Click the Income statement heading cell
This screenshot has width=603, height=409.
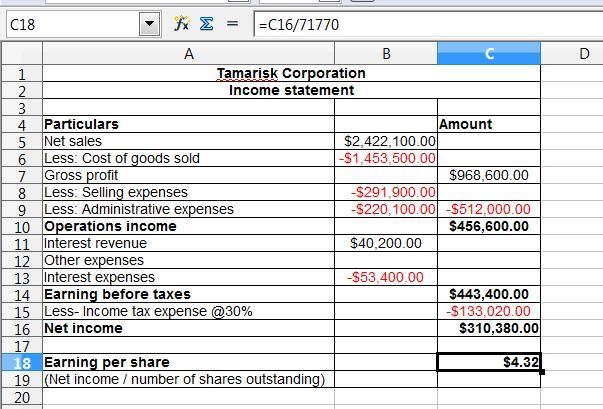[x=291, y=90]
